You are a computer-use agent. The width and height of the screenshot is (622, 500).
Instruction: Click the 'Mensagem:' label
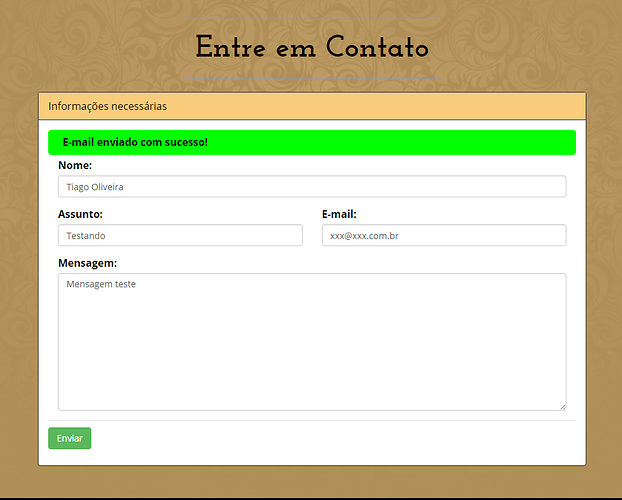click(x=87, y=263)
